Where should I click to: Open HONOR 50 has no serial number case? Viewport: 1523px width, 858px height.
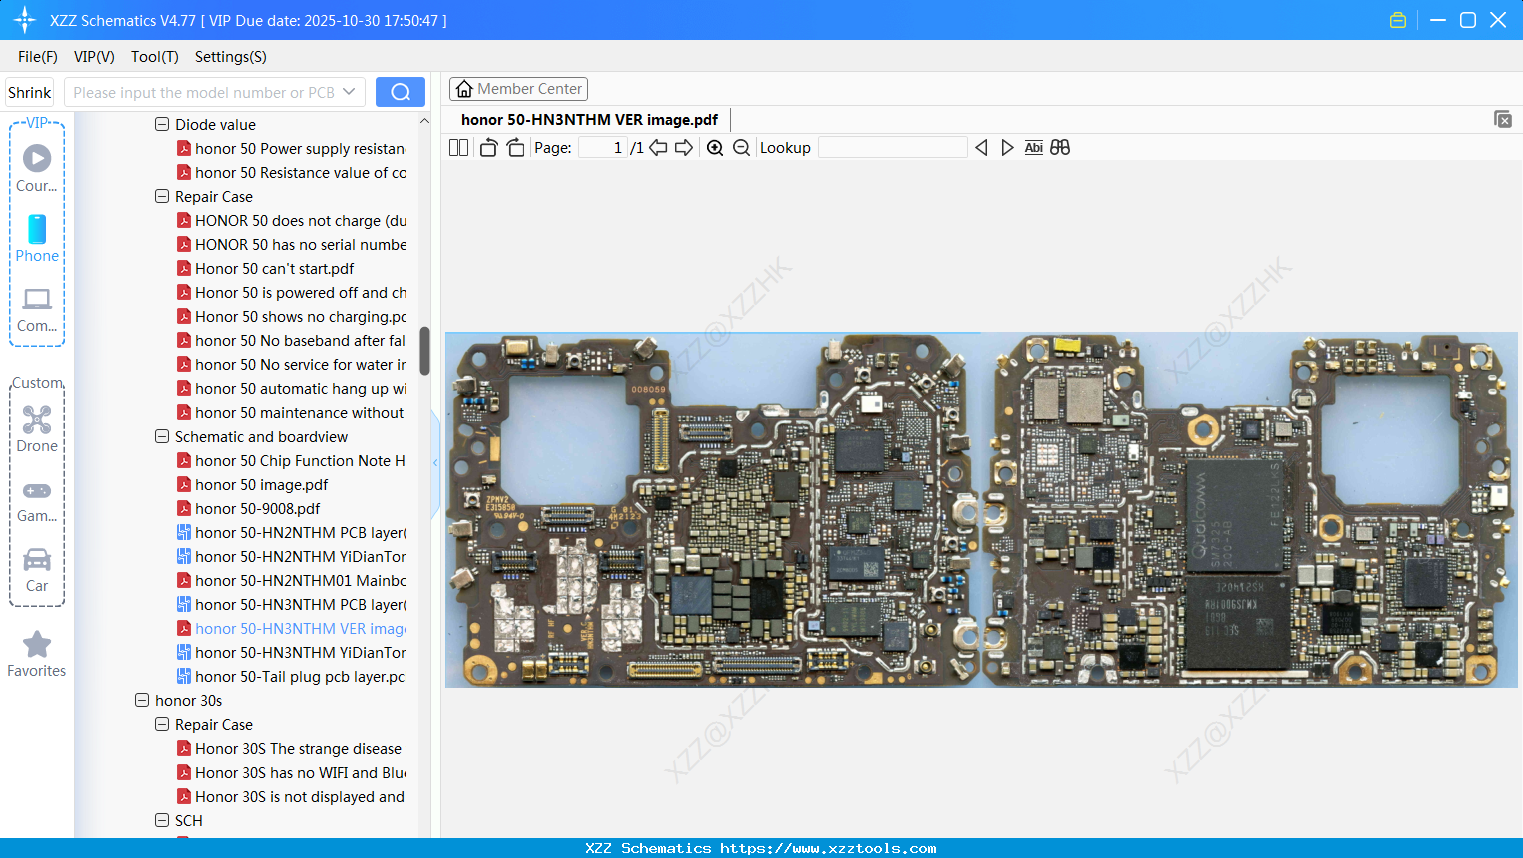pyautogui.click(x=291, y=245)
